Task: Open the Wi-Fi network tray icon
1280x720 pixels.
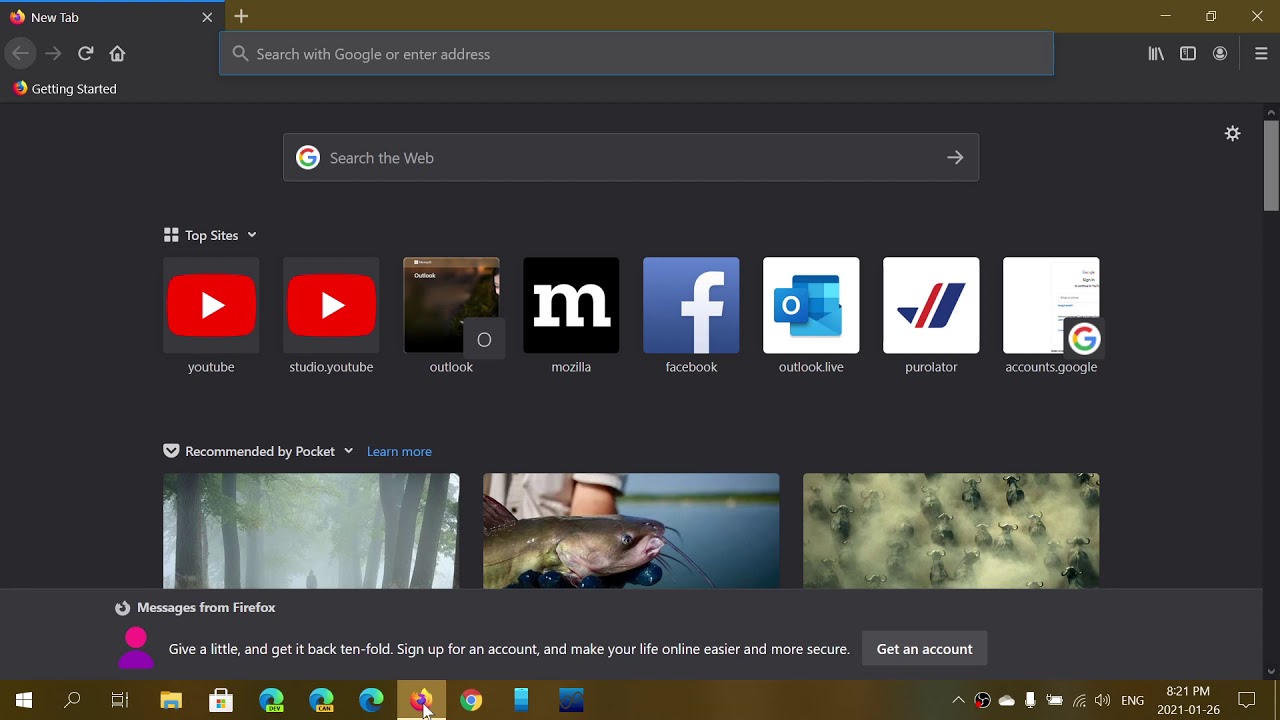Action: click(1079, 700)
